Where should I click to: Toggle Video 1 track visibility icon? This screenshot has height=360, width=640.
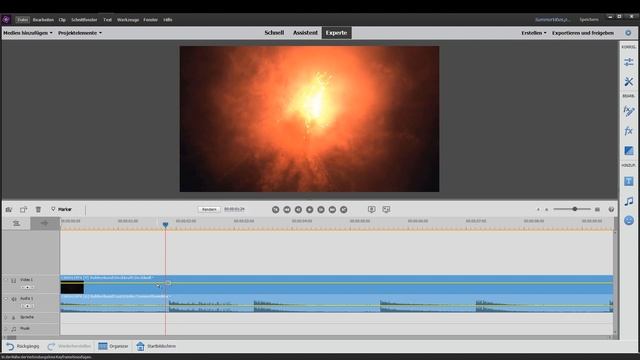coord(13,280)
